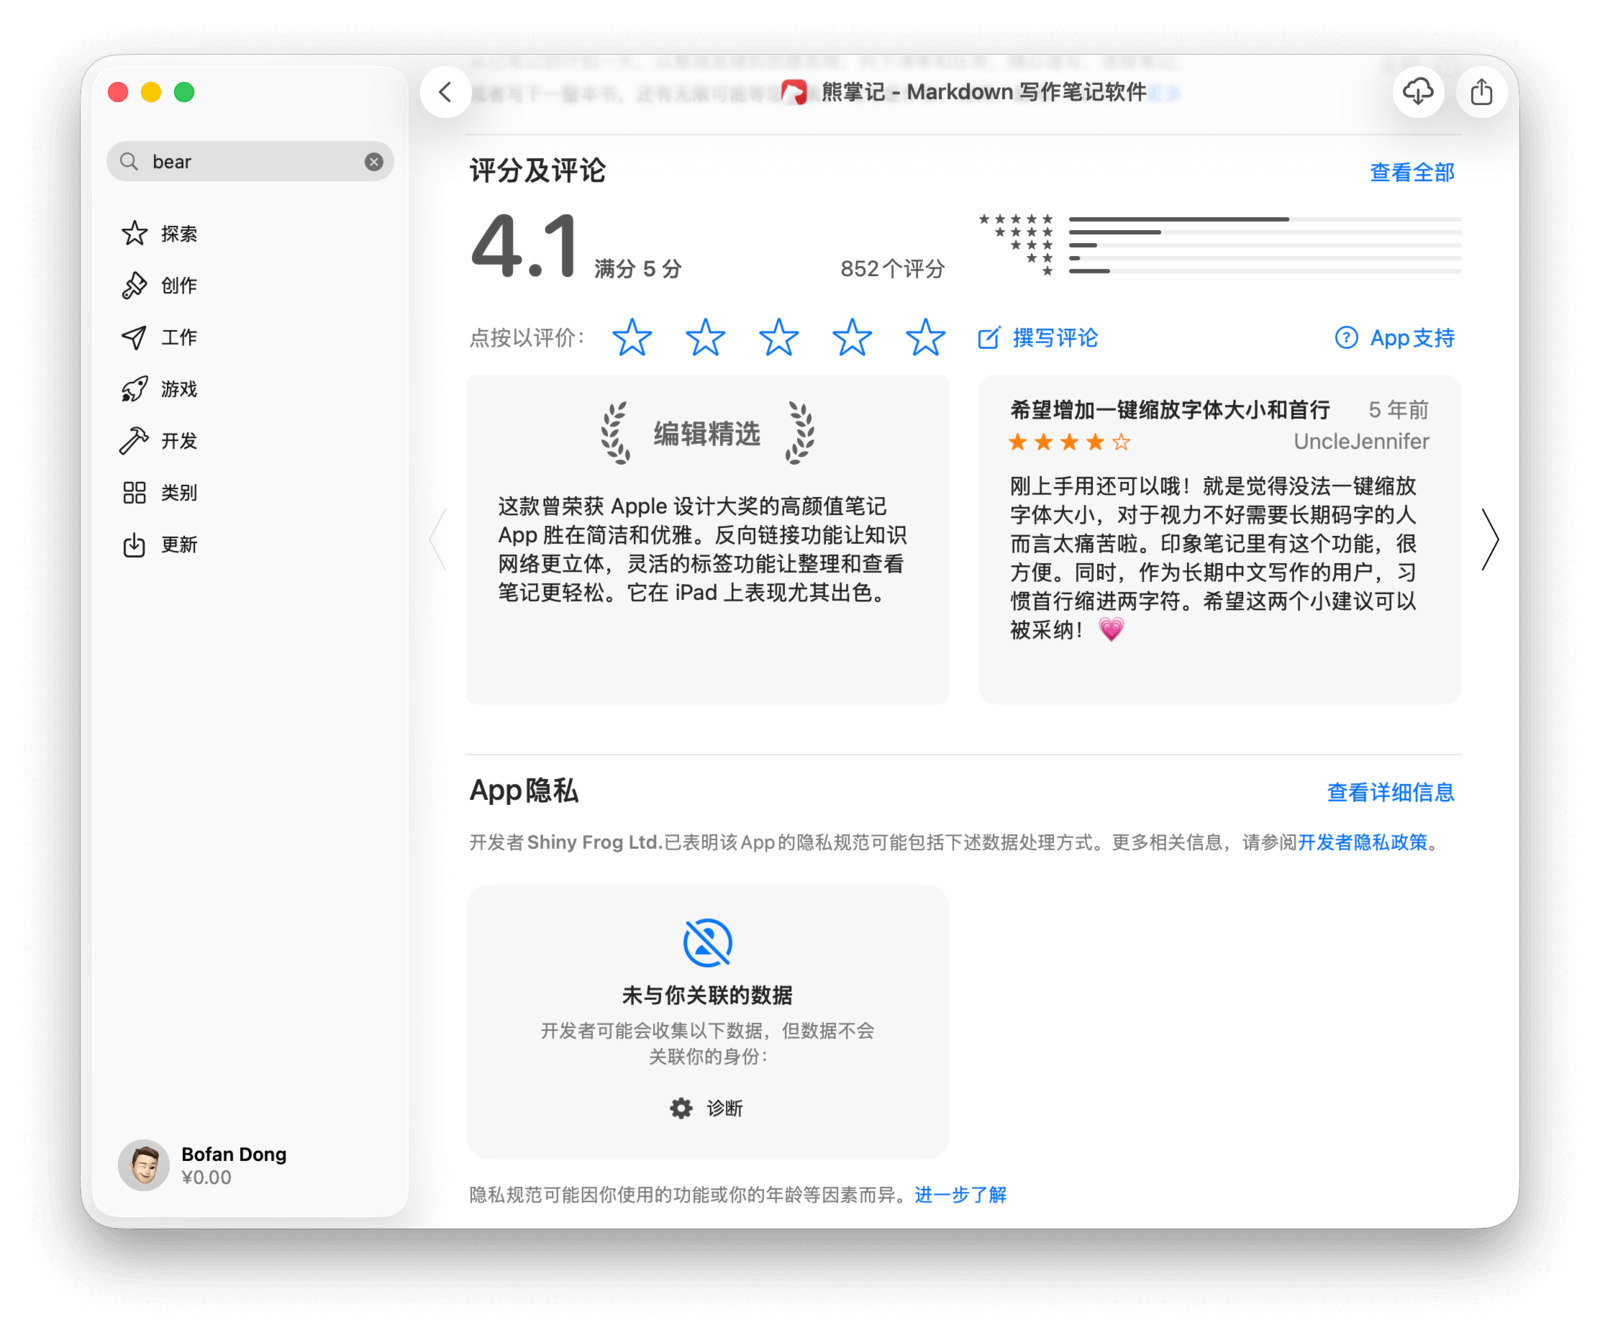The height and width of the screenshot is (1335, 1600).
Task: Click the 未与你关联的数据 privacy card
Action: click(x=708, y=1022)
